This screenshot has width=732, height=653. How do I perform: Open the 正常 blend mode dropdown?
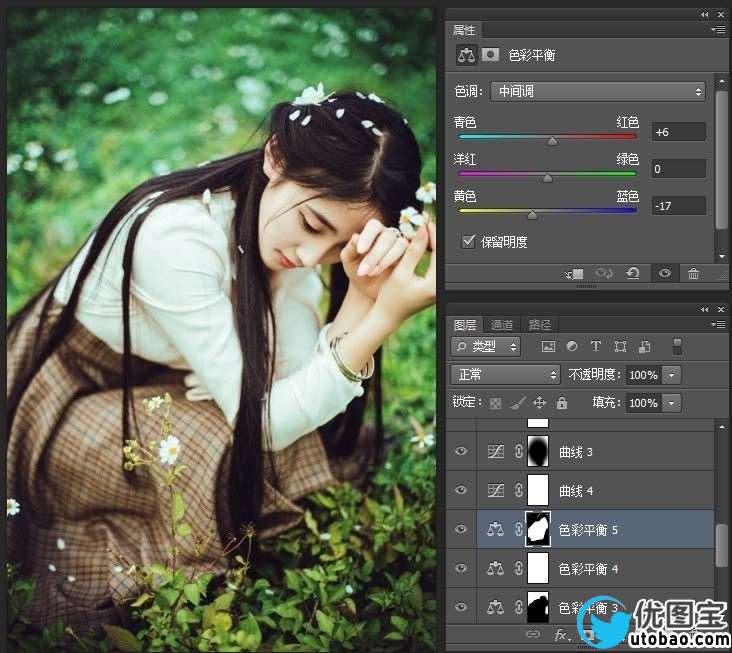(505, 375)
